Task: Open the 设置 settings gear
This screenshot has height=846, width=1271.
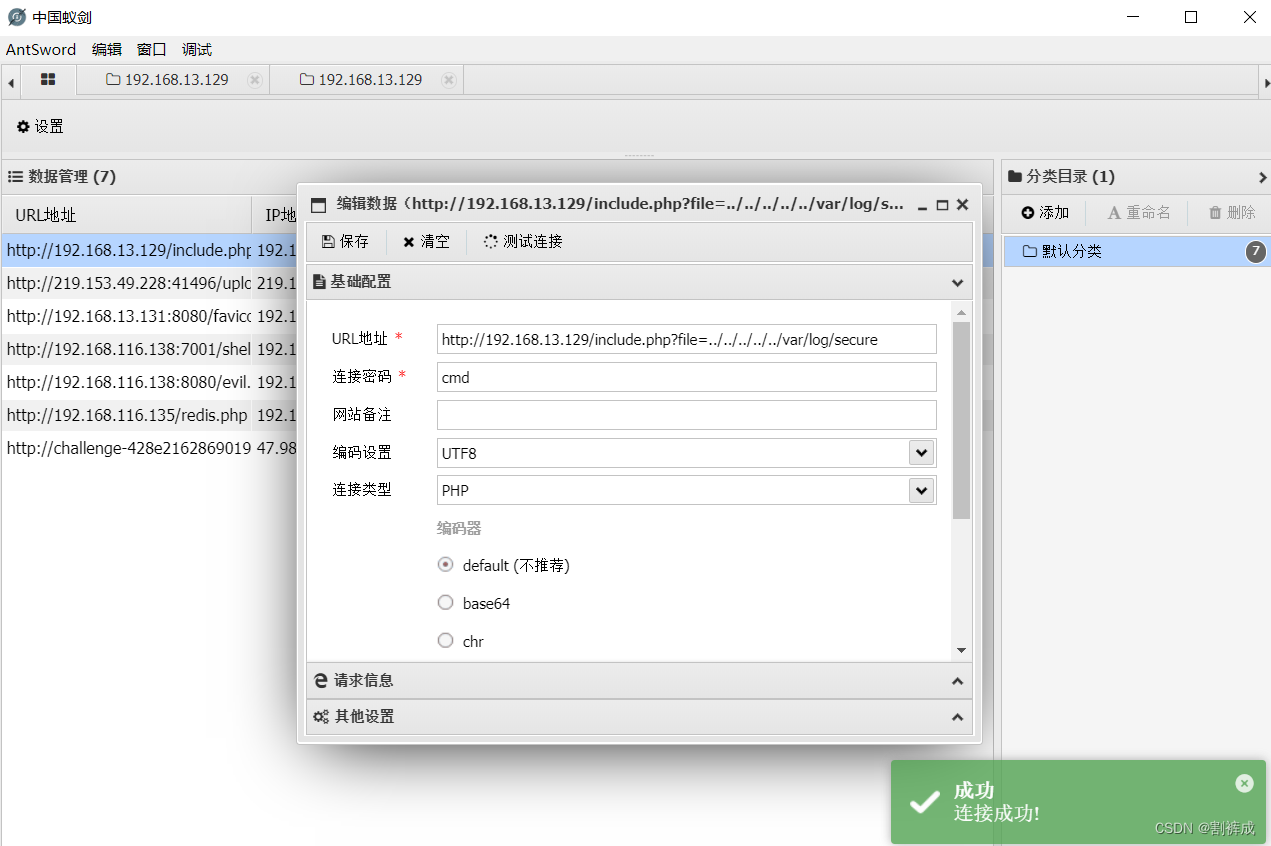Action: pyautogui.click(x=40, y=126)
